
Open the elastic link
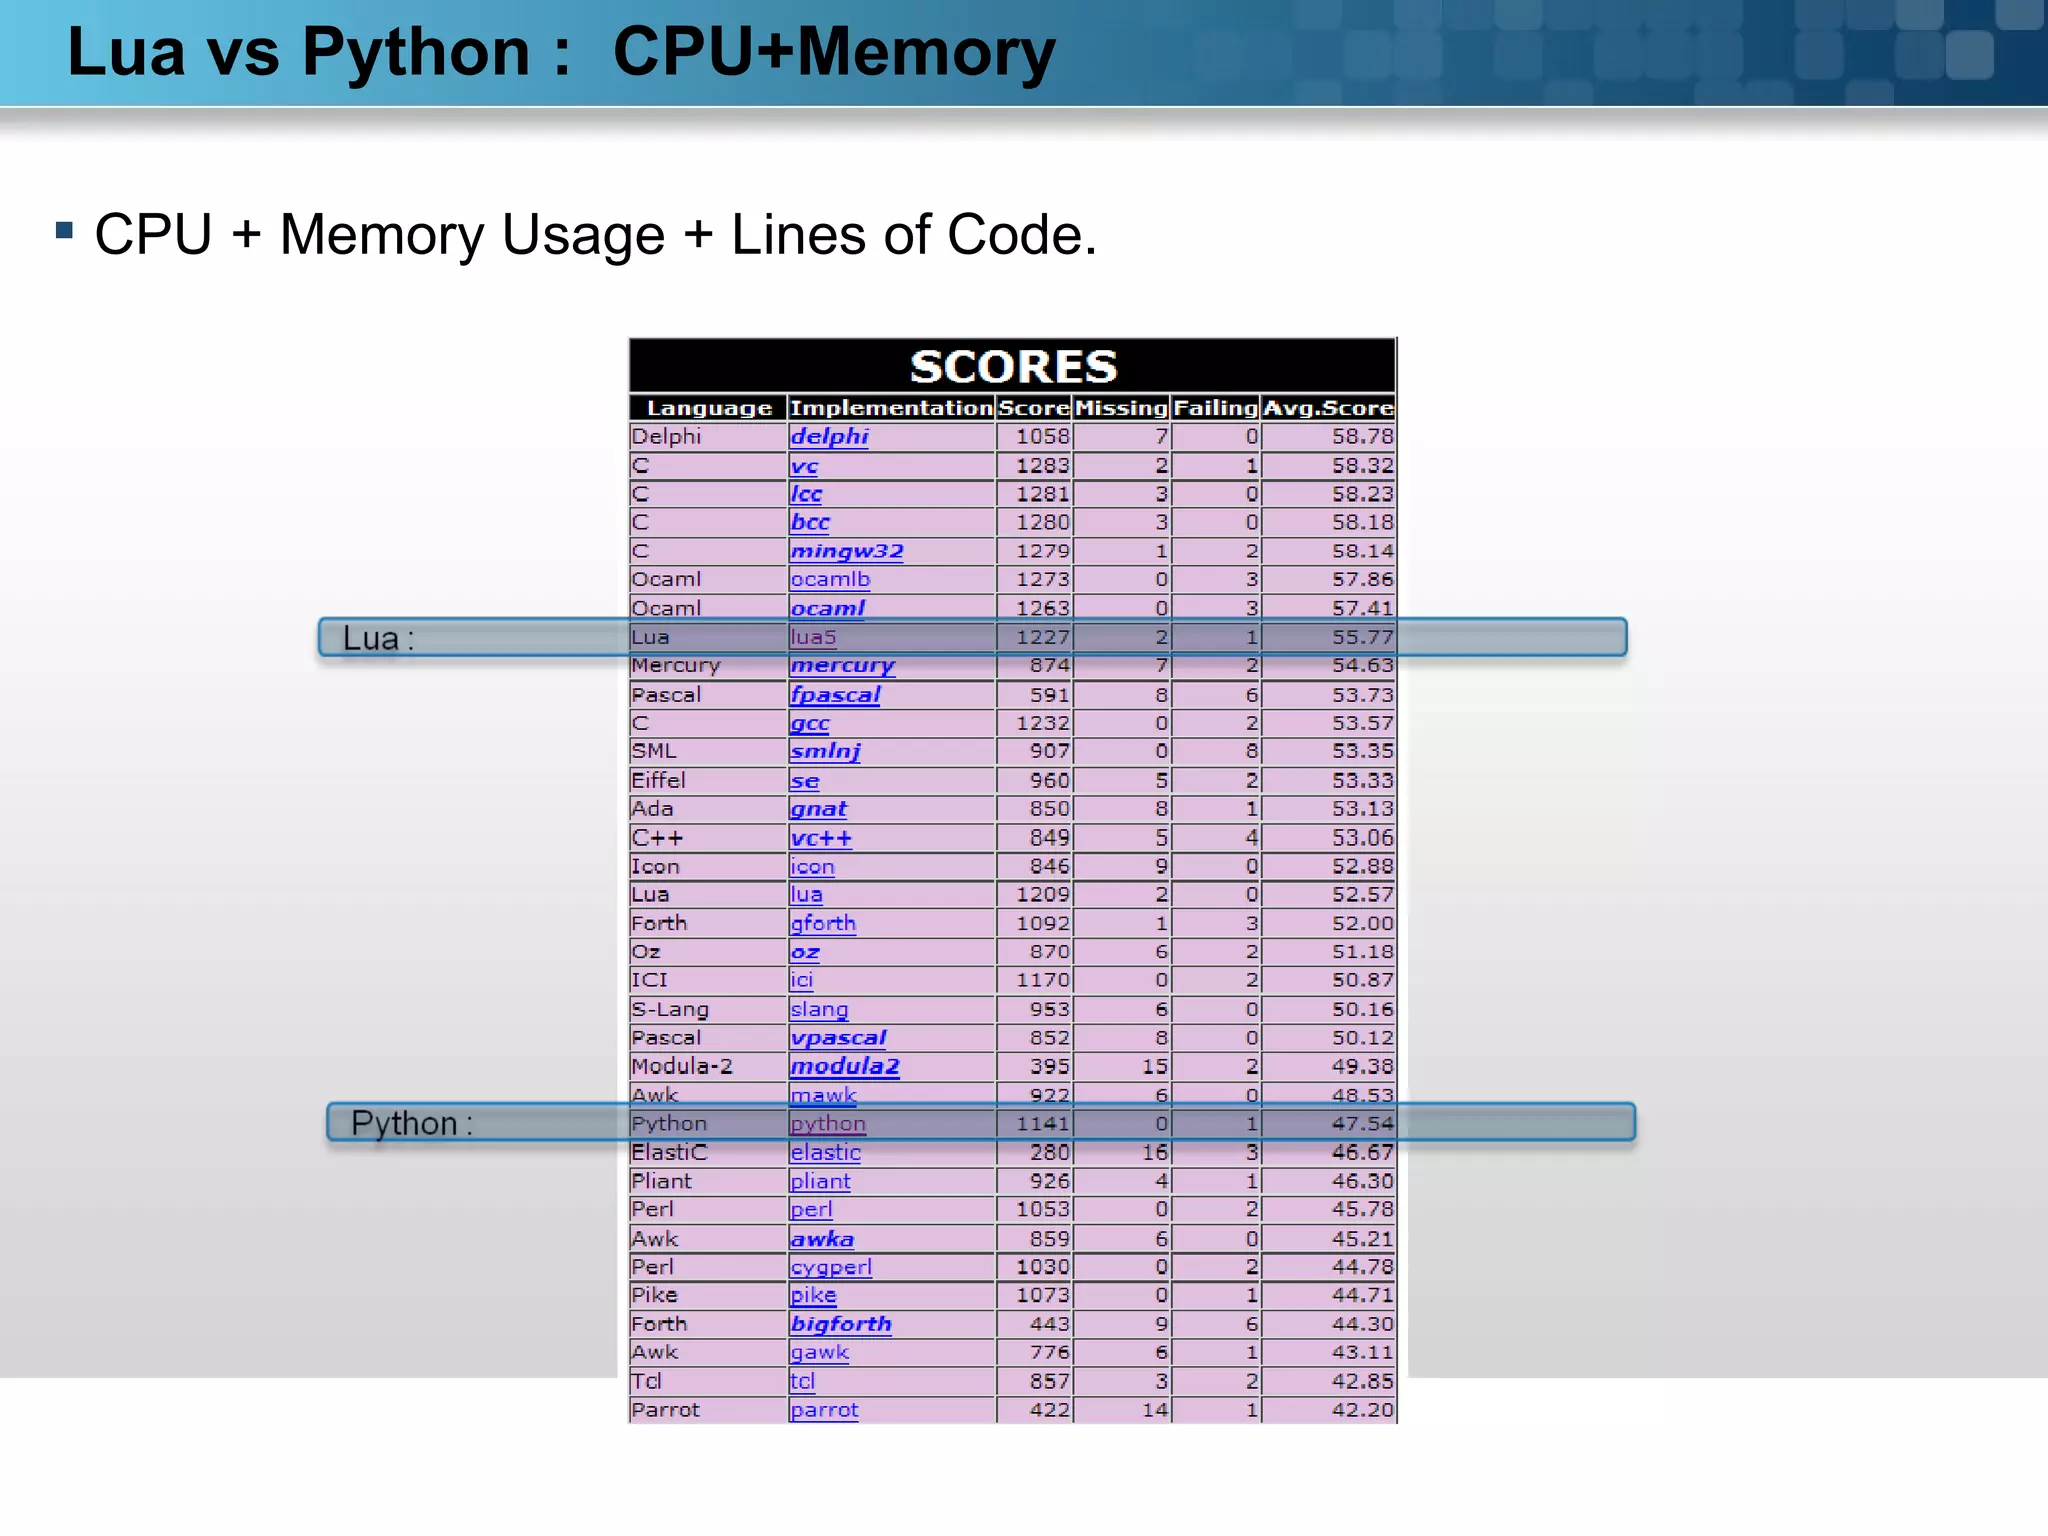point(825,1153)
